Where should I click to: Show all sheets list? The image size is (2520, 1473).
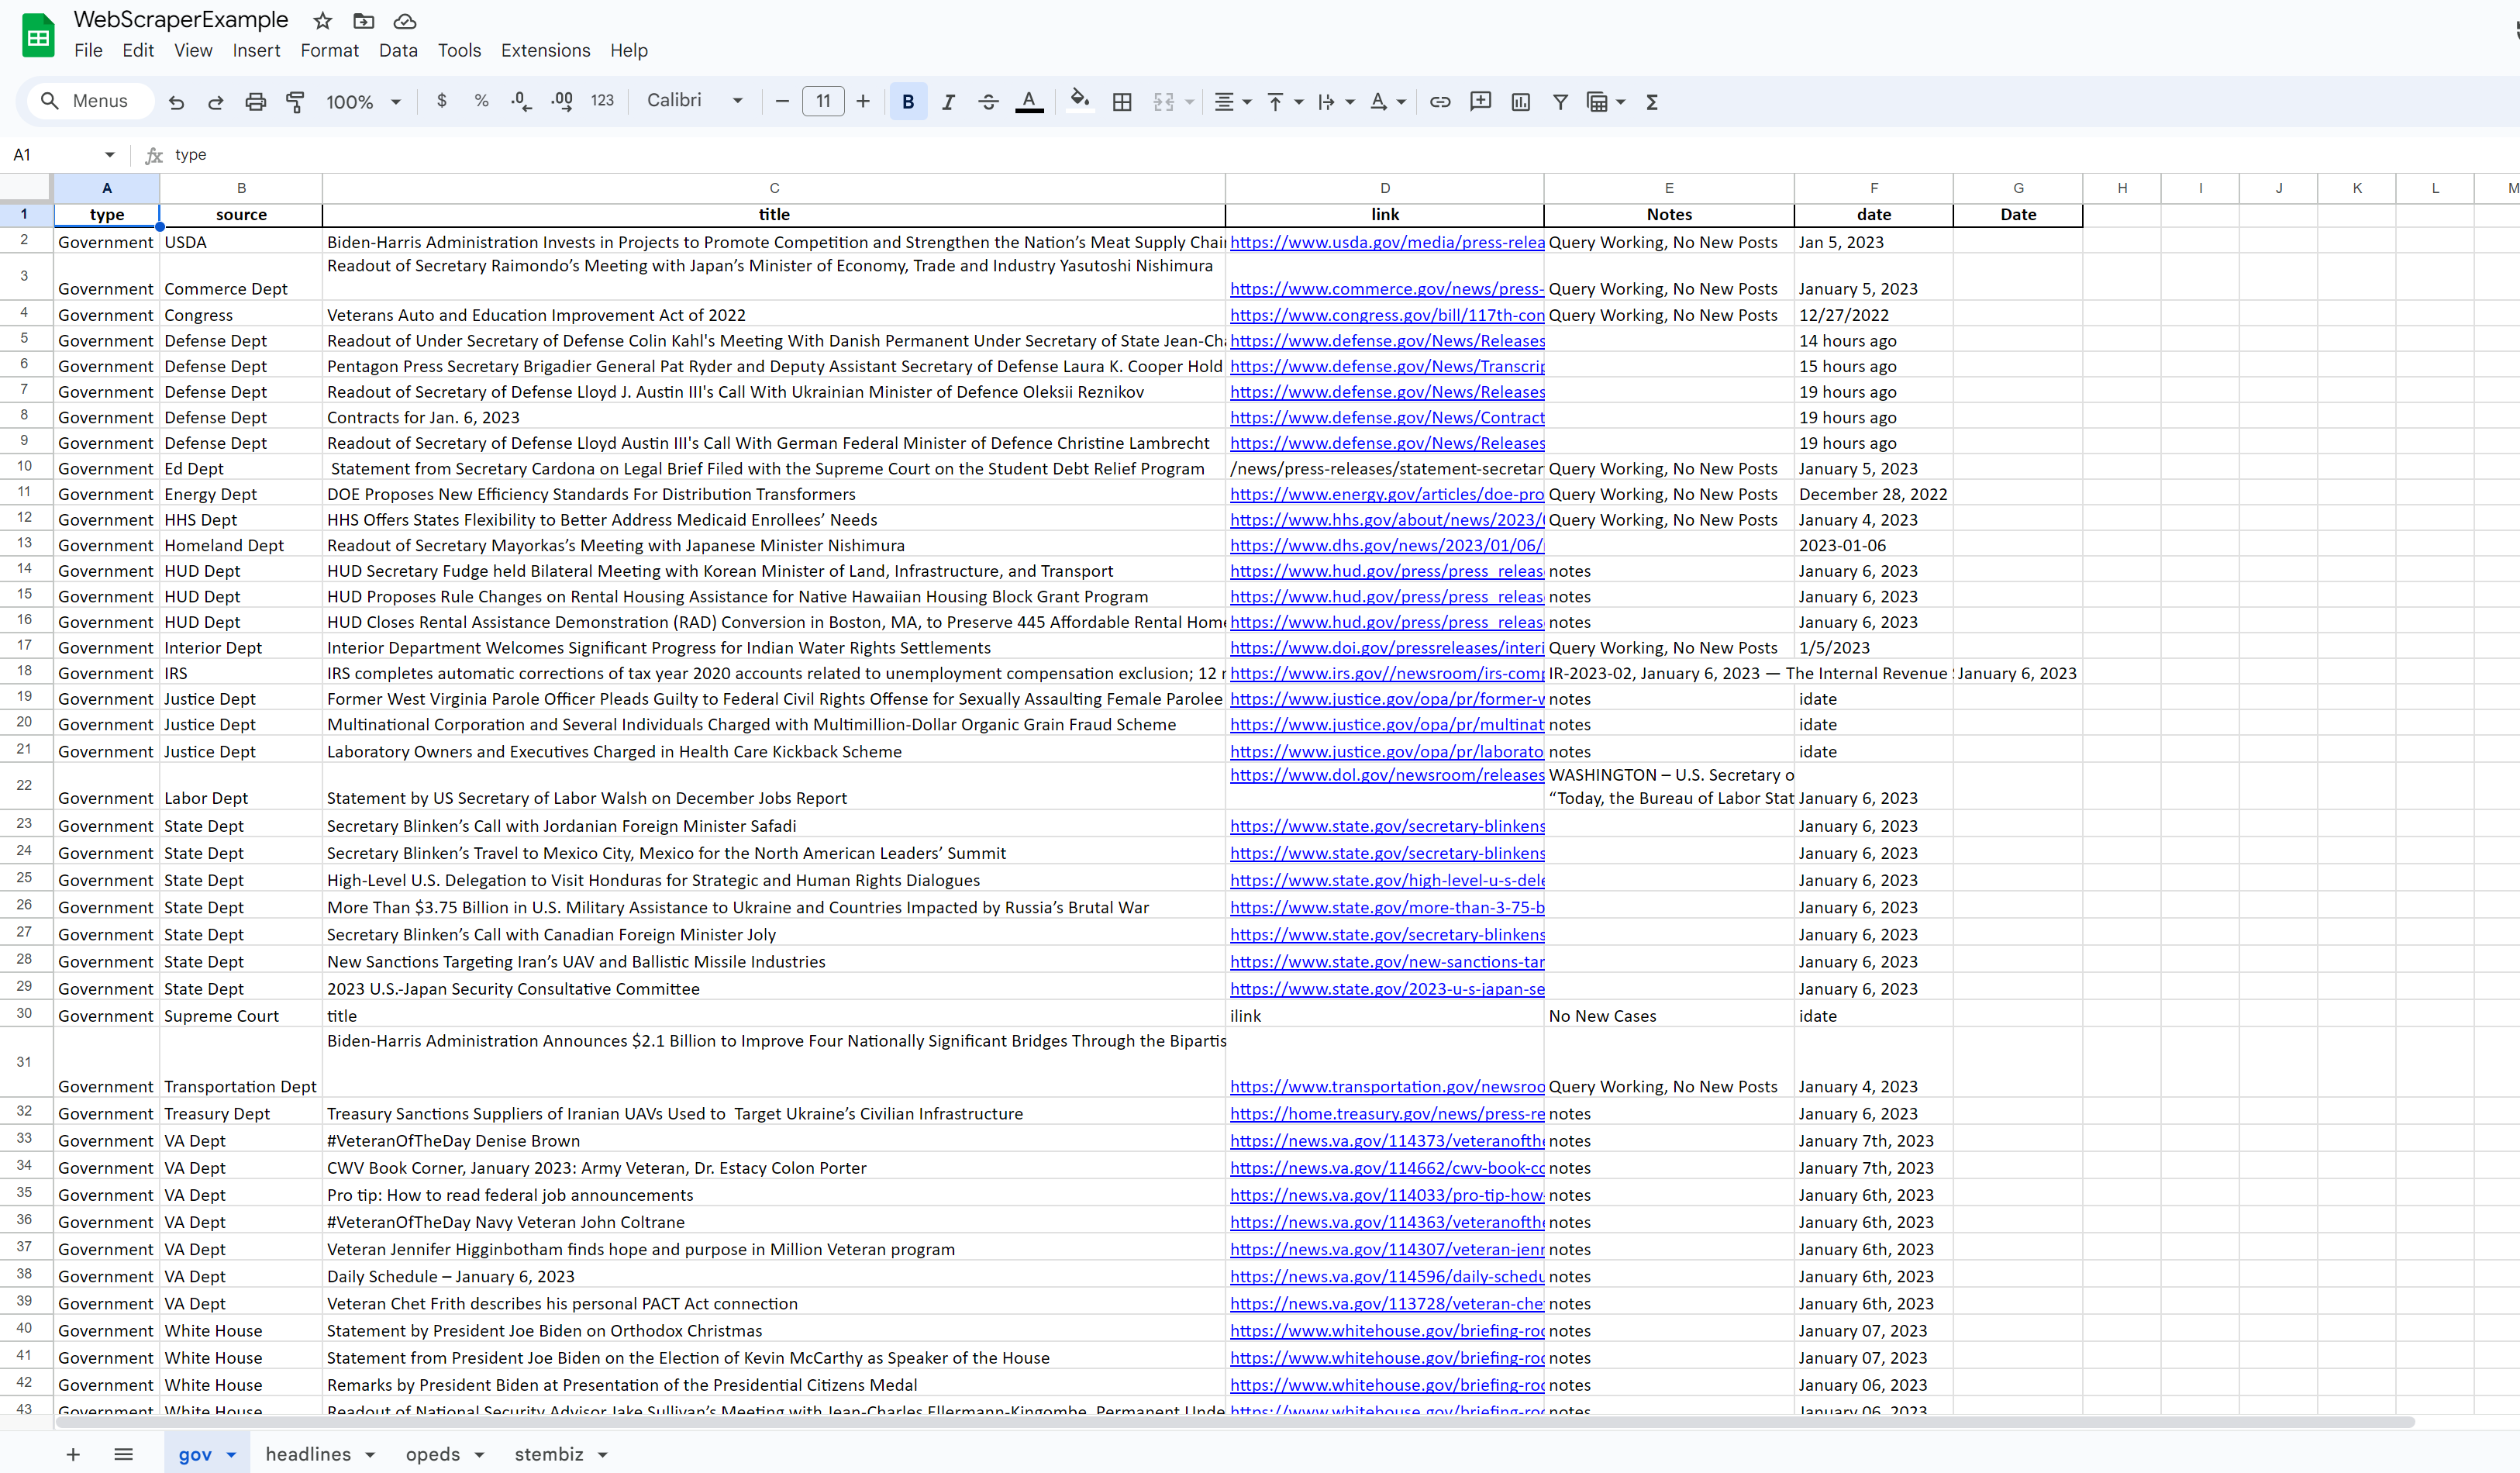(123, 1454)
